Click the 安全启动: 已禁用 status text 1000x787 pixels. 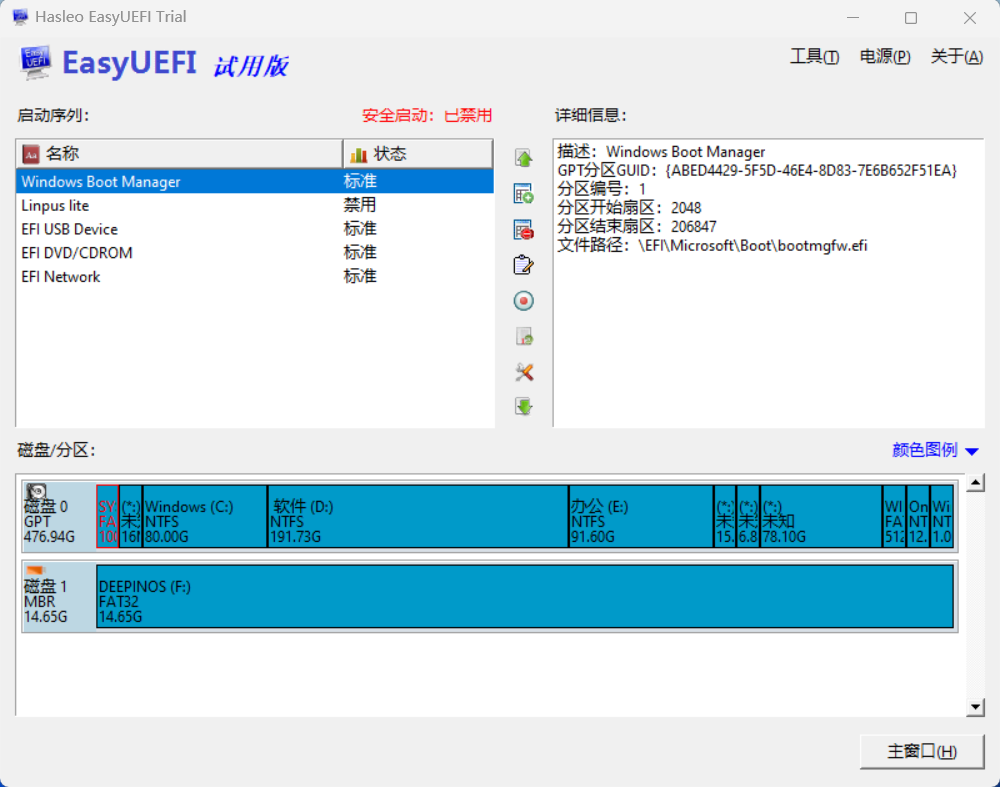(427, 115)
